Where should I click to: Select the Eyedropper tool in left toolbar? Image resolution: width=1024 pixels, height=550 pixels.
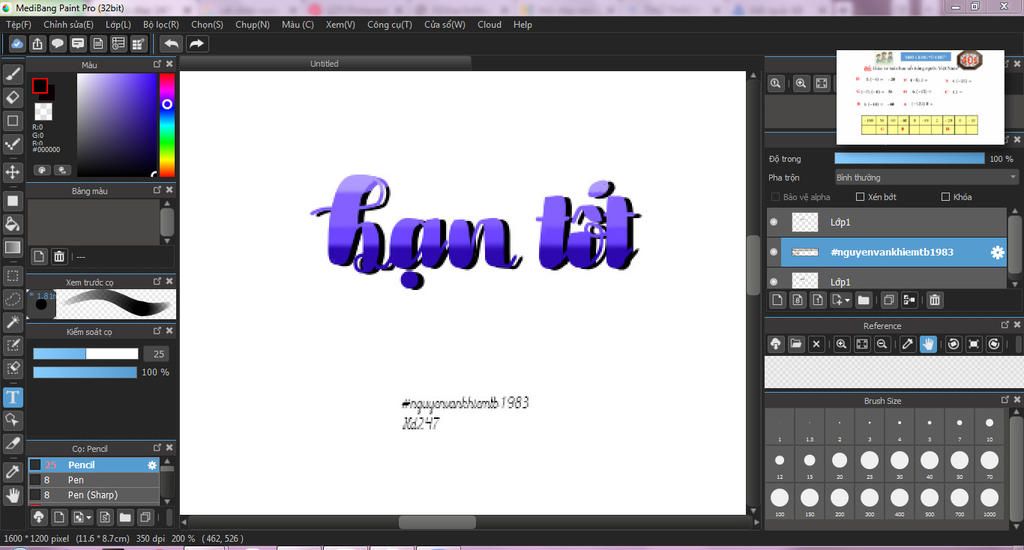pyautogui.click(x=12, y=472)
